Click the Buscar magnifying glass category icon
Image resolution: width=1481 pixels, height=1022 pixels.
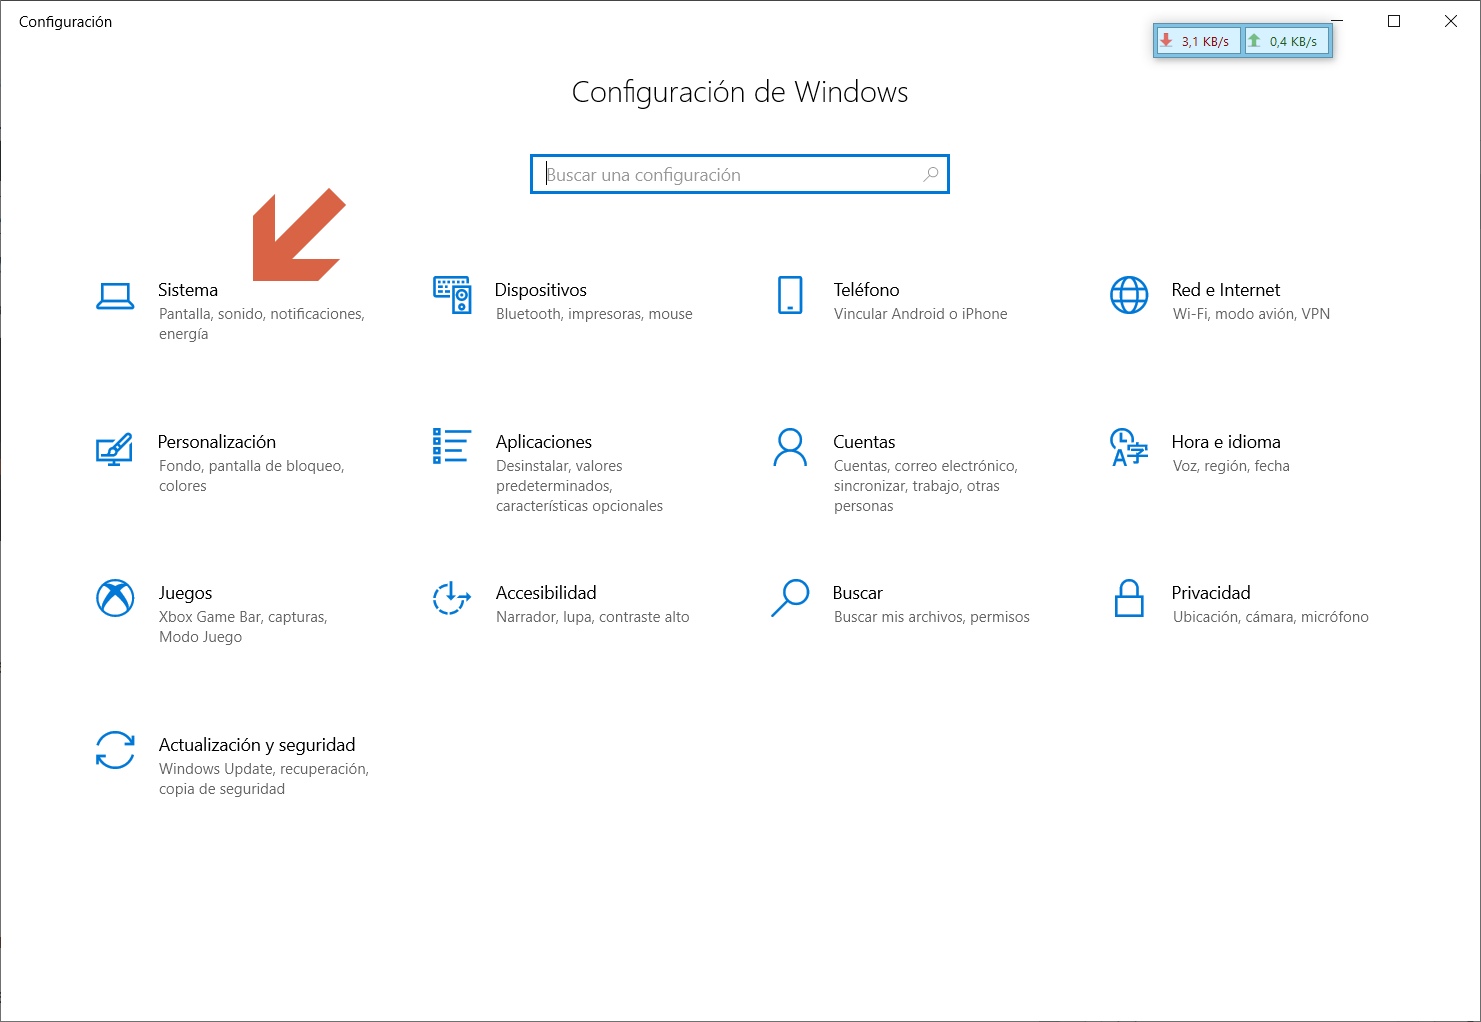pos(790,598)
